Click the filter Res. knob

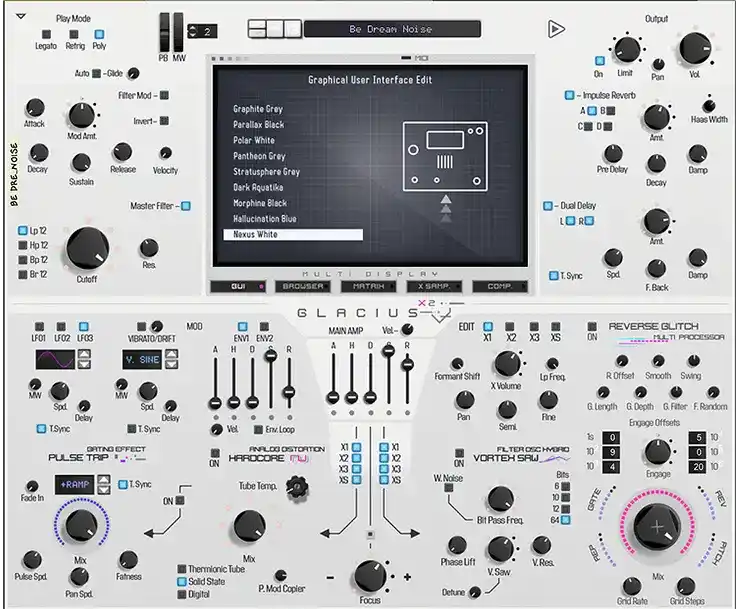[x=149, y=248]
